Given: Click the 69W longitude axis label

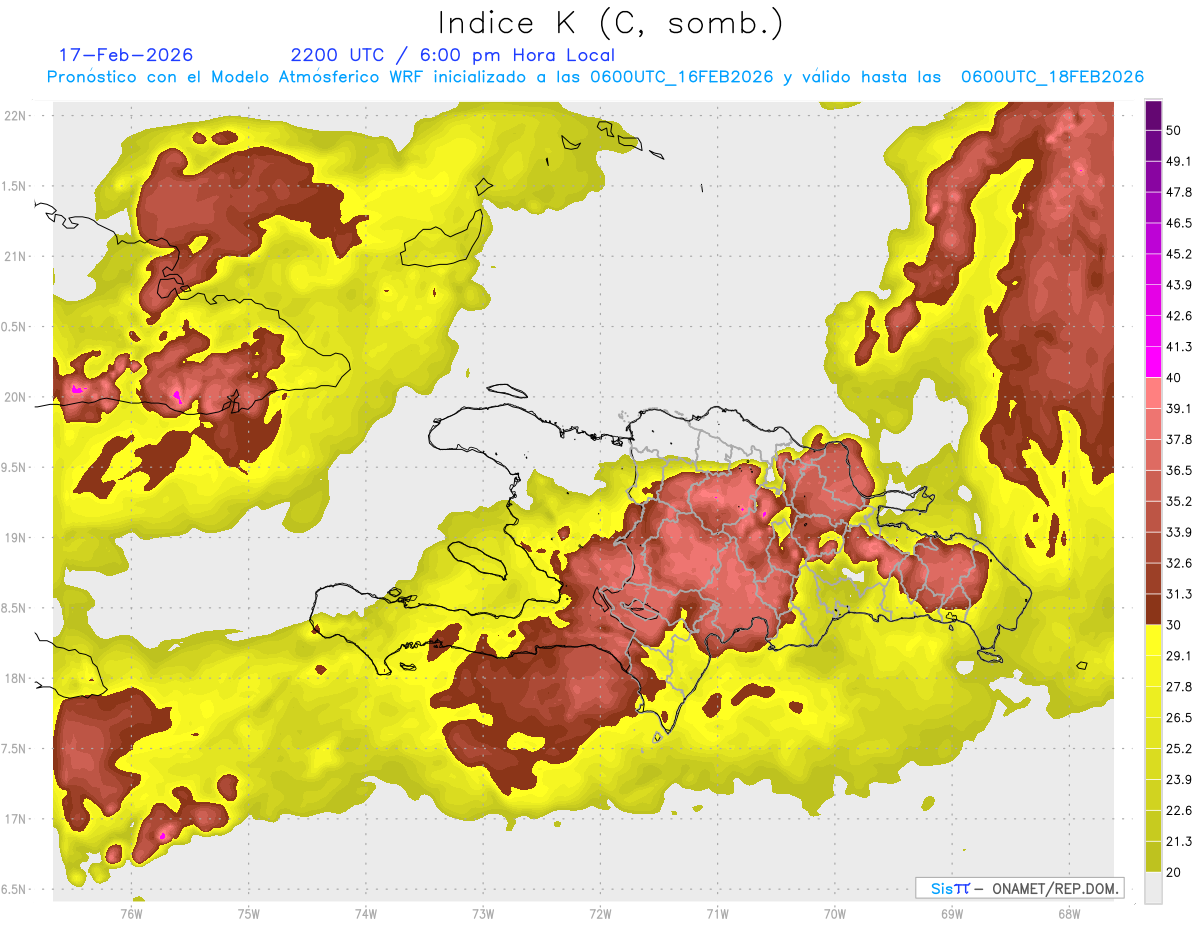Looking at the screenshot, I should coord(951,913).
